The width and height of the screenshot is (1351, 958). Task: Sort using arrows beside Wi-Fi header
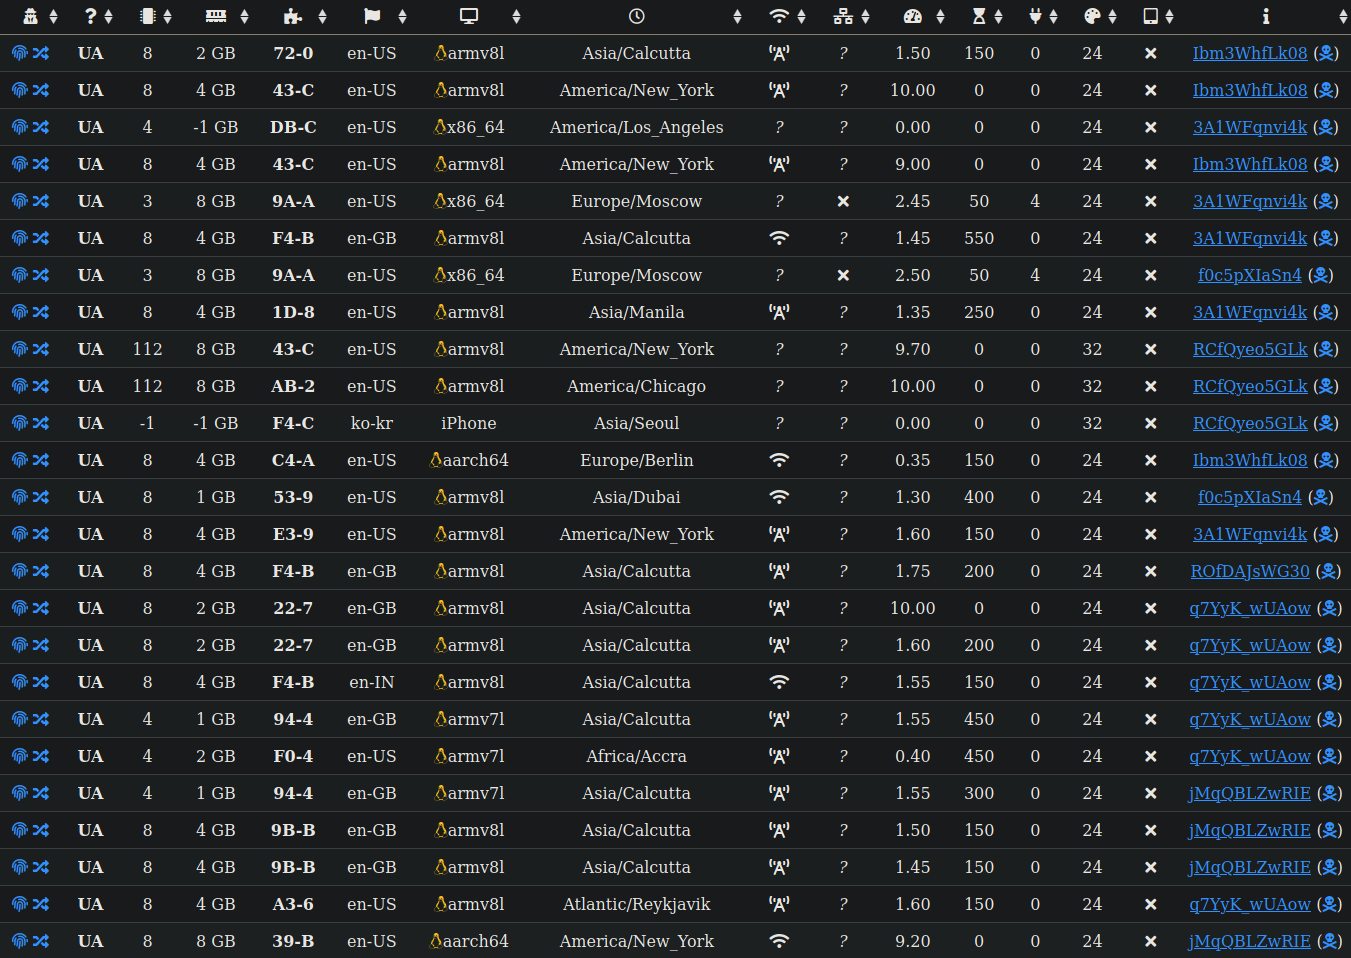pyautogui.click(x=801, y=16)
